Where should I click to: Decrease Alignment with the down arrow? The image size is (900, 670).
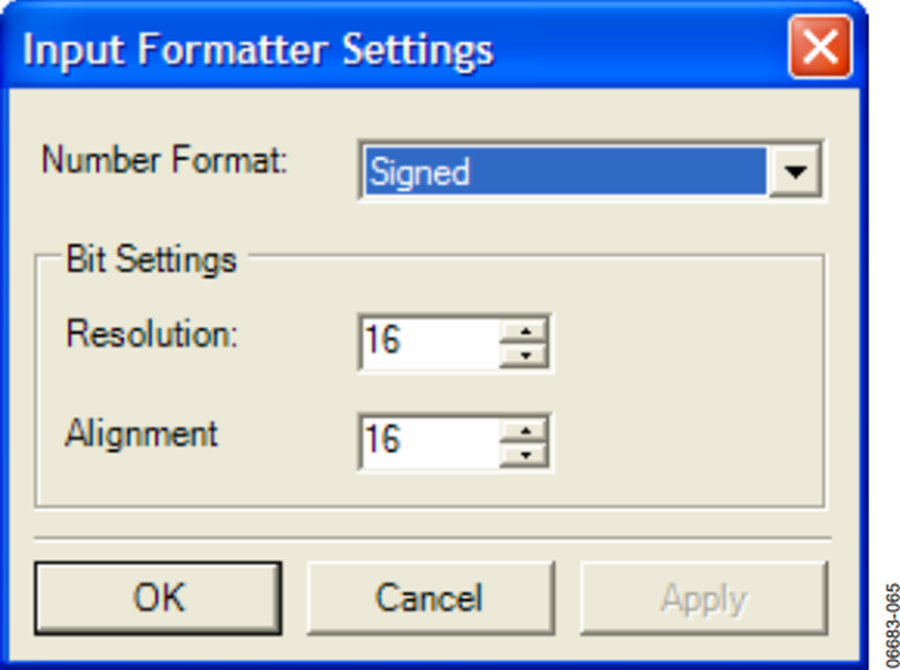(x=525, y=455)
